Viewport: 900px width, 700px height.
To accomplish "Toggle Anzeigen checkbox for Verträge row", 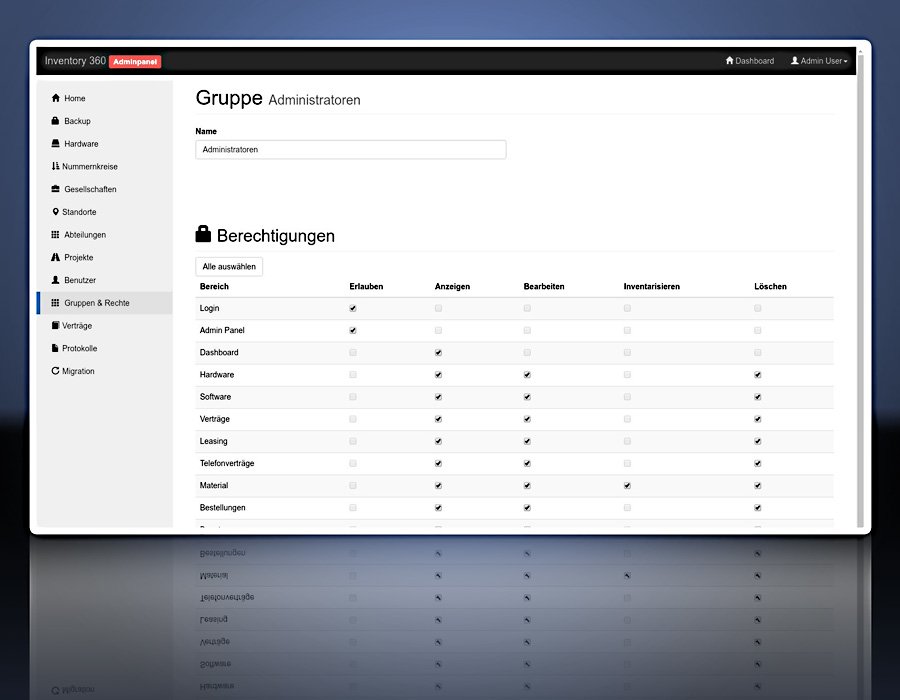I will point(439,419).
